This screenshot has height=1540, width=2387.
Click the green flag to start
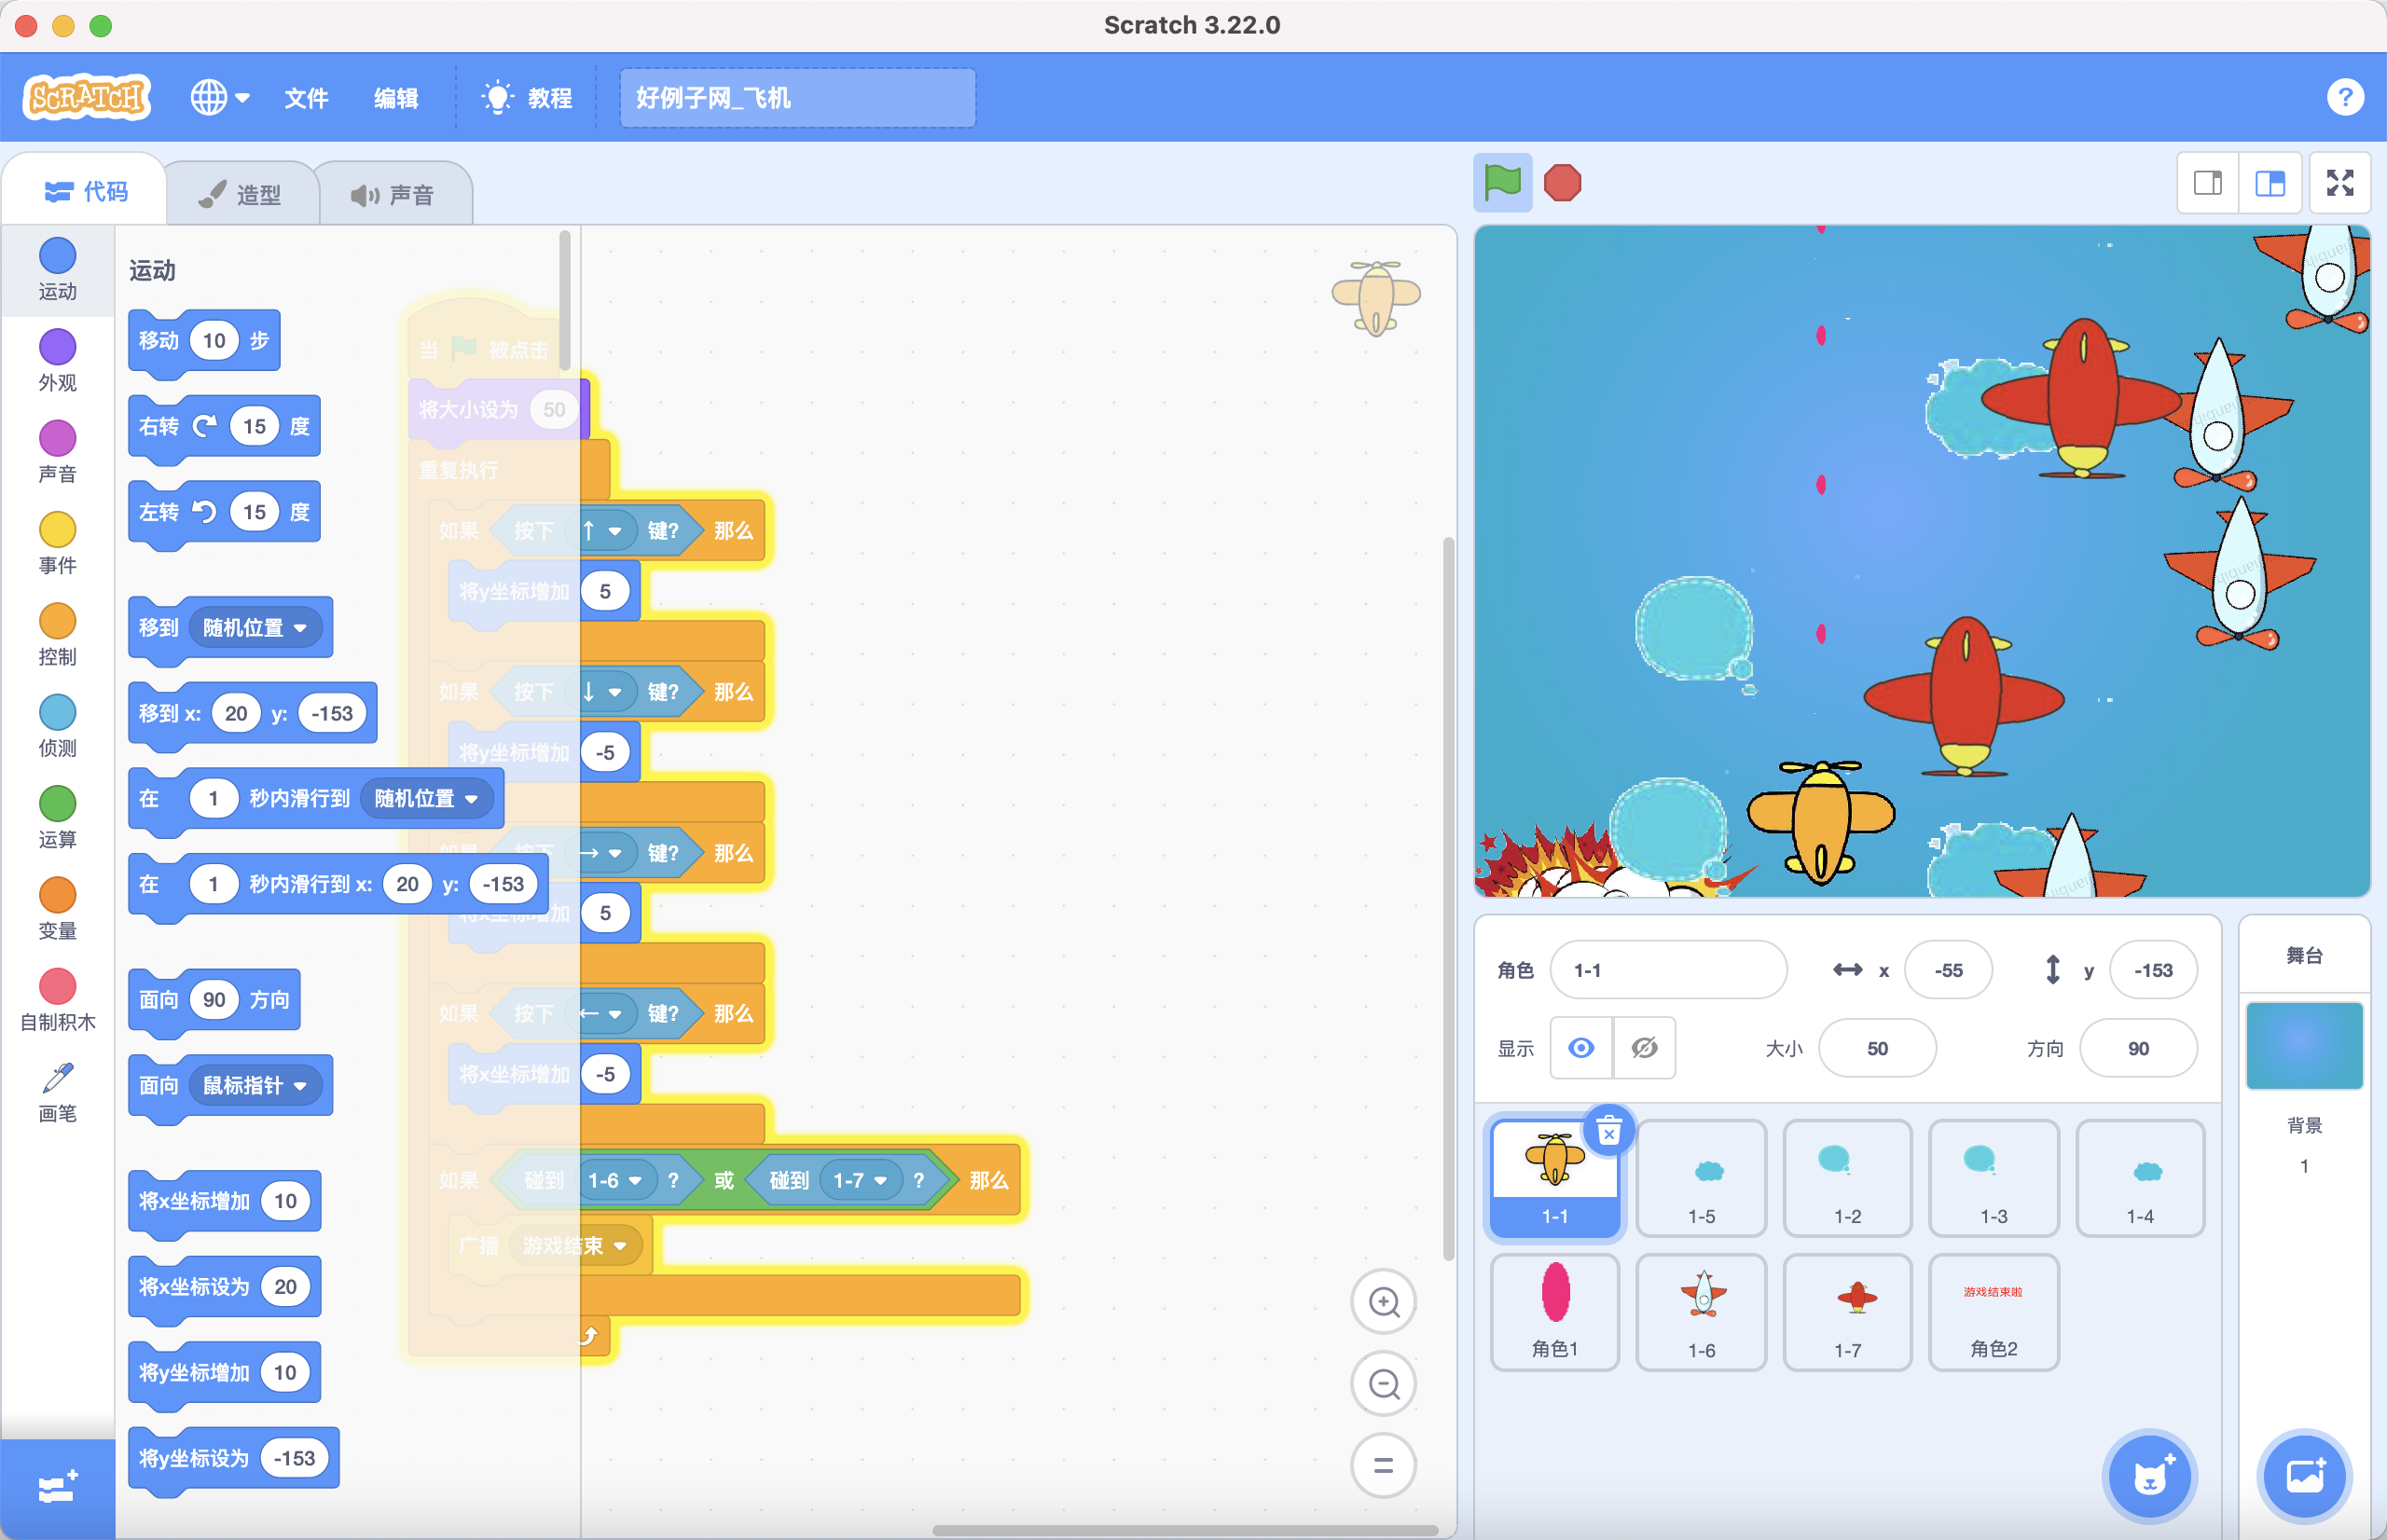(x=1502, y=183)
